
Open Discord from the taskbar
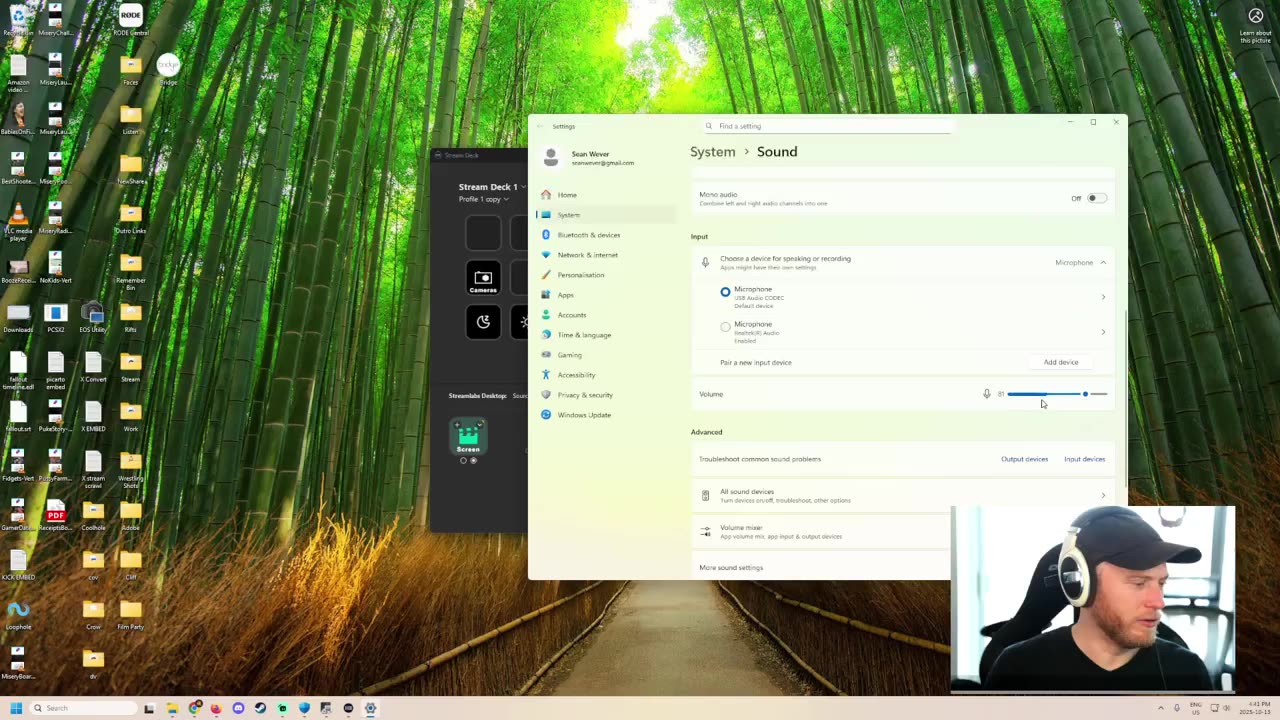(238, 708)
